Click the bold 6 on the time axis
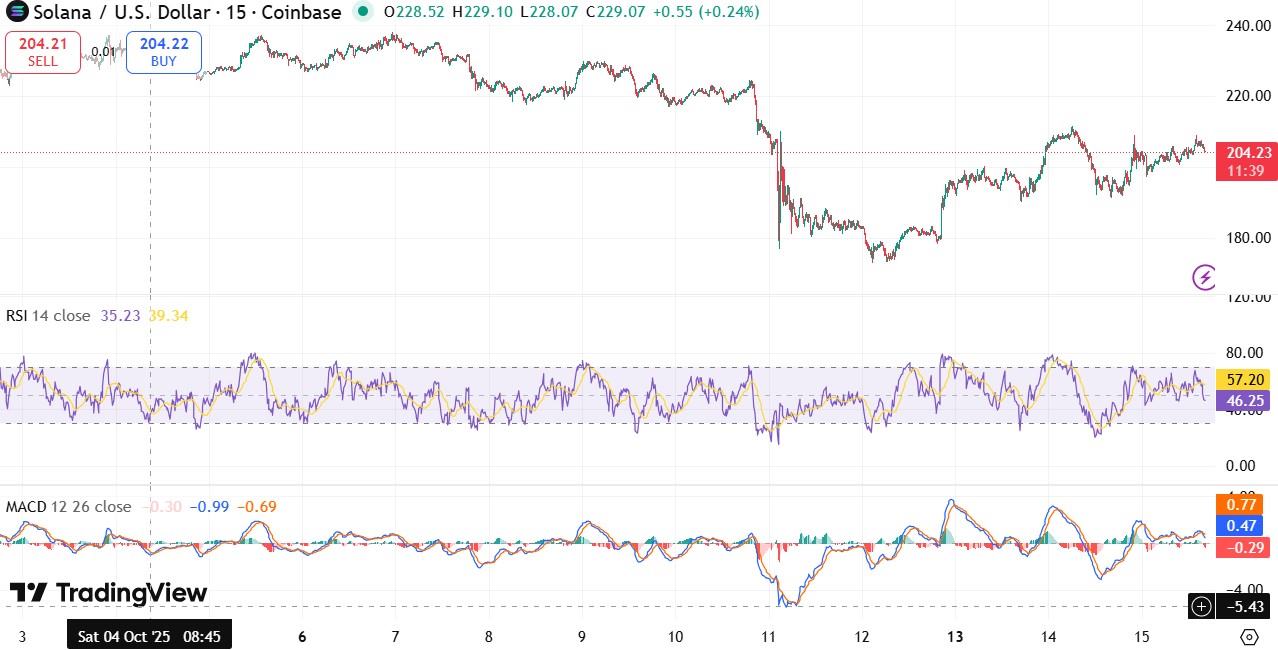This screenshot has height=650, width=1278. [302, 637]
